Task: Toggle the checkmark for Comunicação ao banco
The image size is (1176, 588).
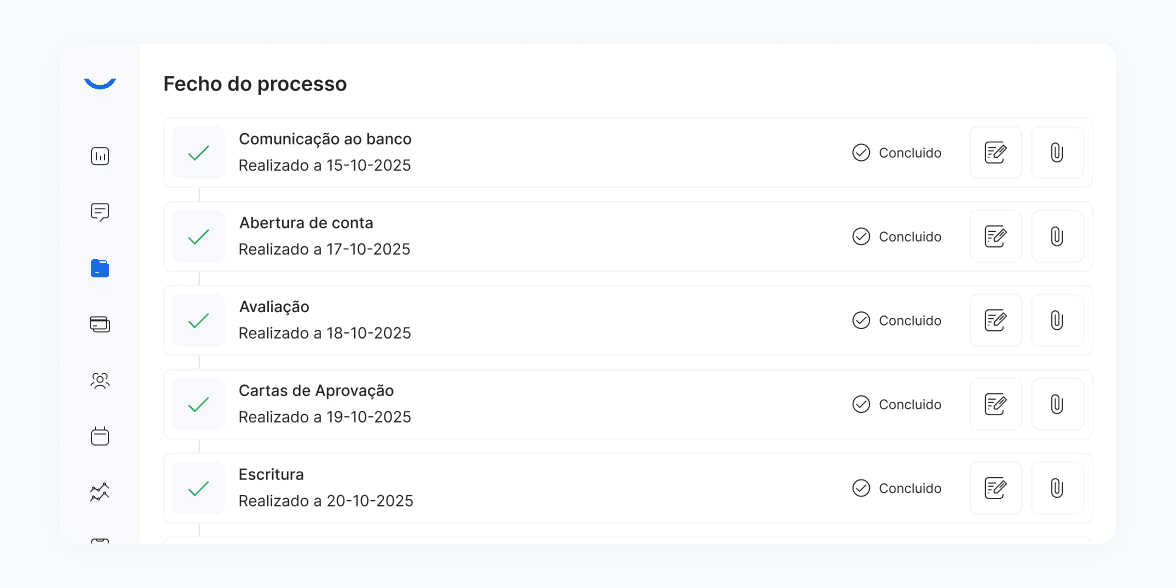Action: [x=198, y=152]
